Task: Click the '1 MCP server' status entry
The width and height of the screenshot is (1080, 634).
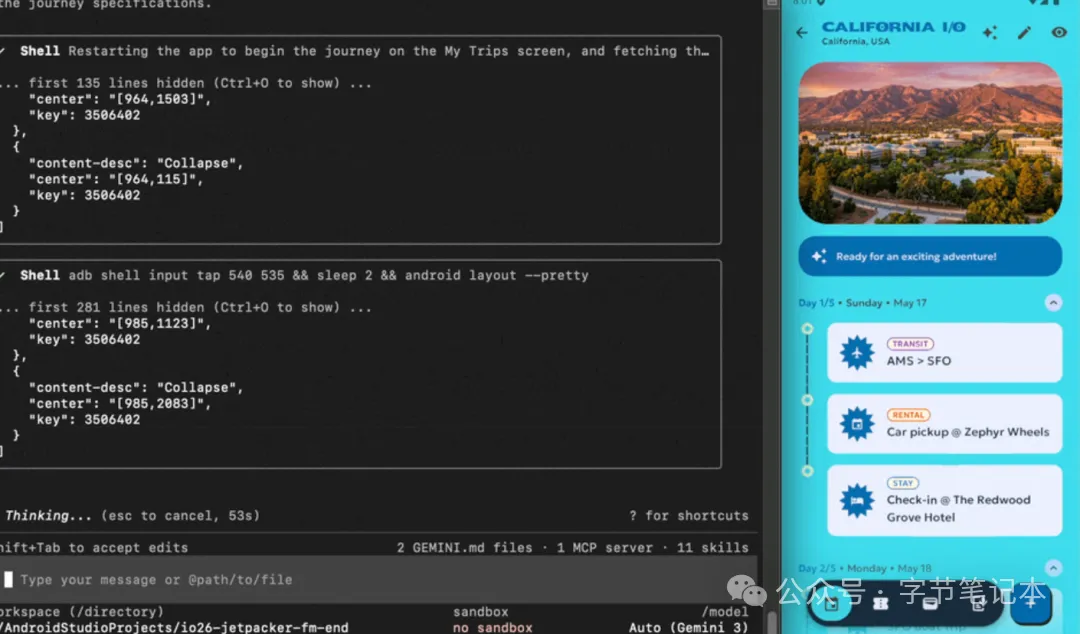Action: point(605,548)
